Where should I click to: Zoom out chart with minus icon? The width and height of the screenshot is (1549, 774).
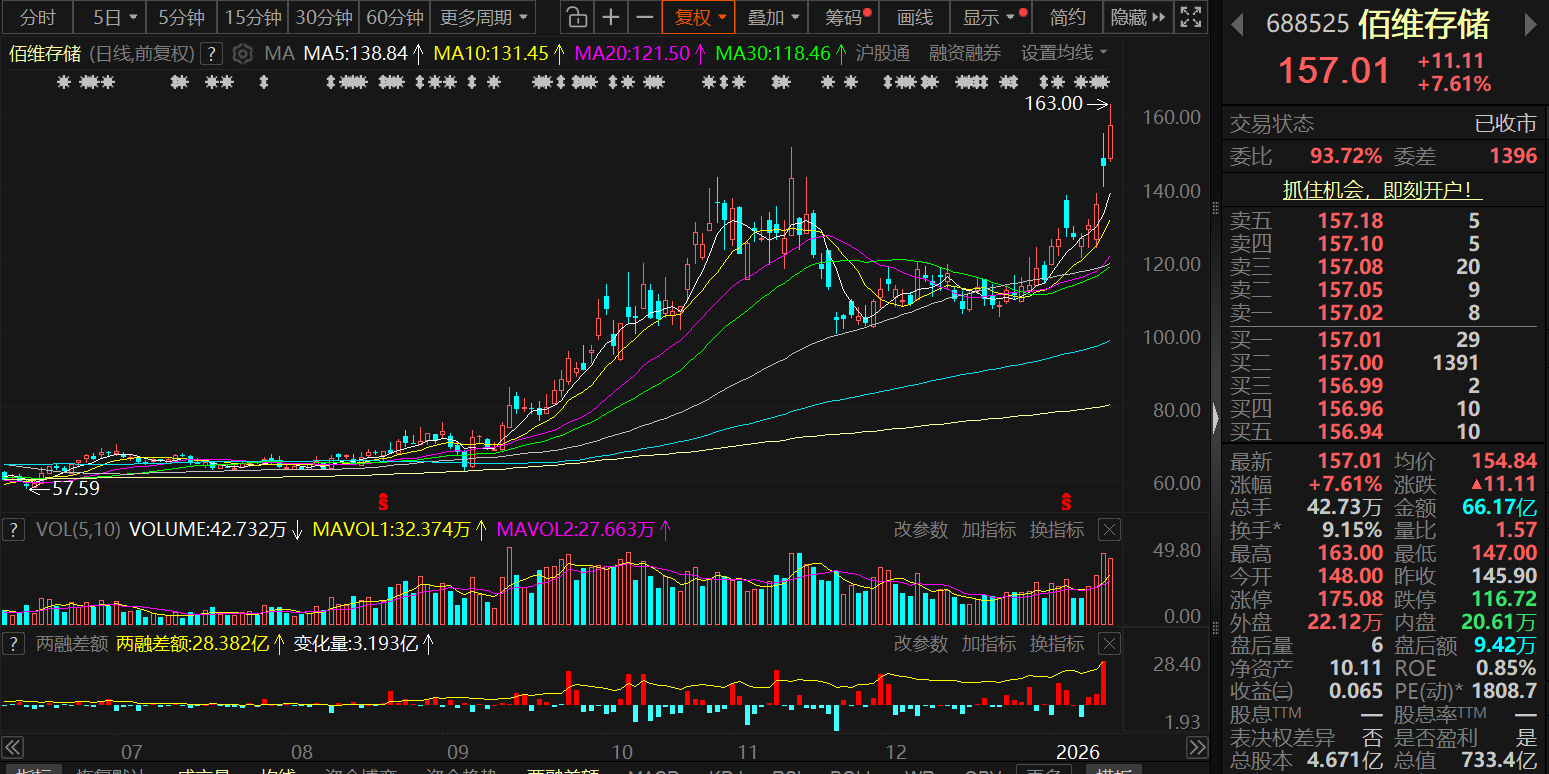coord(645,17)
